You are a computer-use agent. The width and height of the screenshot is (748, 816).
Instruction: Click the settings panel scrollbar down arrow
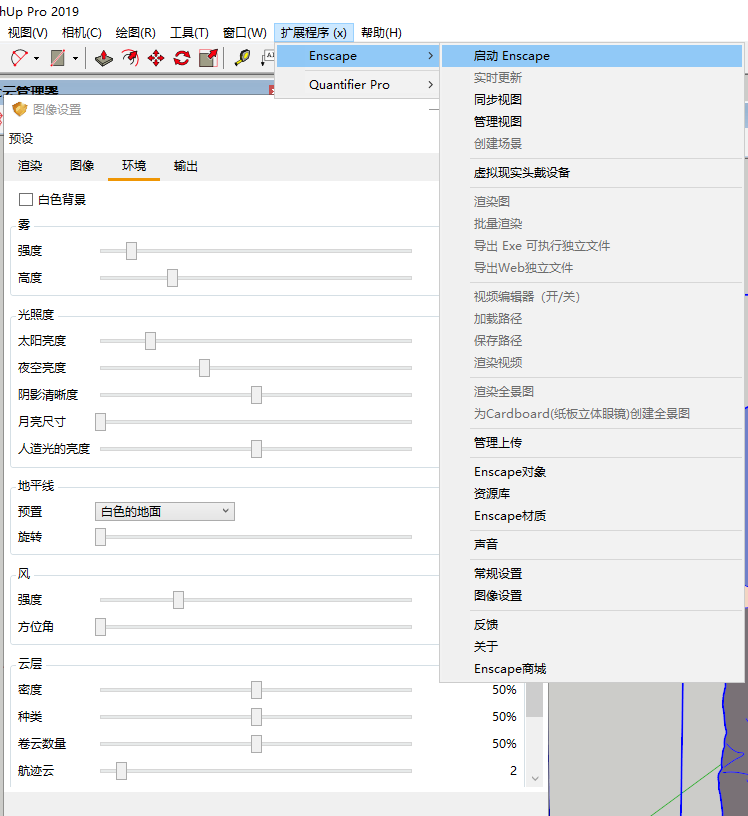[535, 779]
